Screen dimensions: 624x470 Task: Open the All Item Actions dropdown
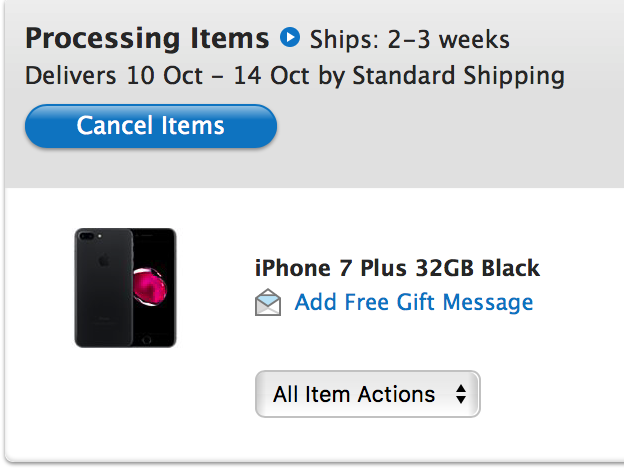click(368, 394)
